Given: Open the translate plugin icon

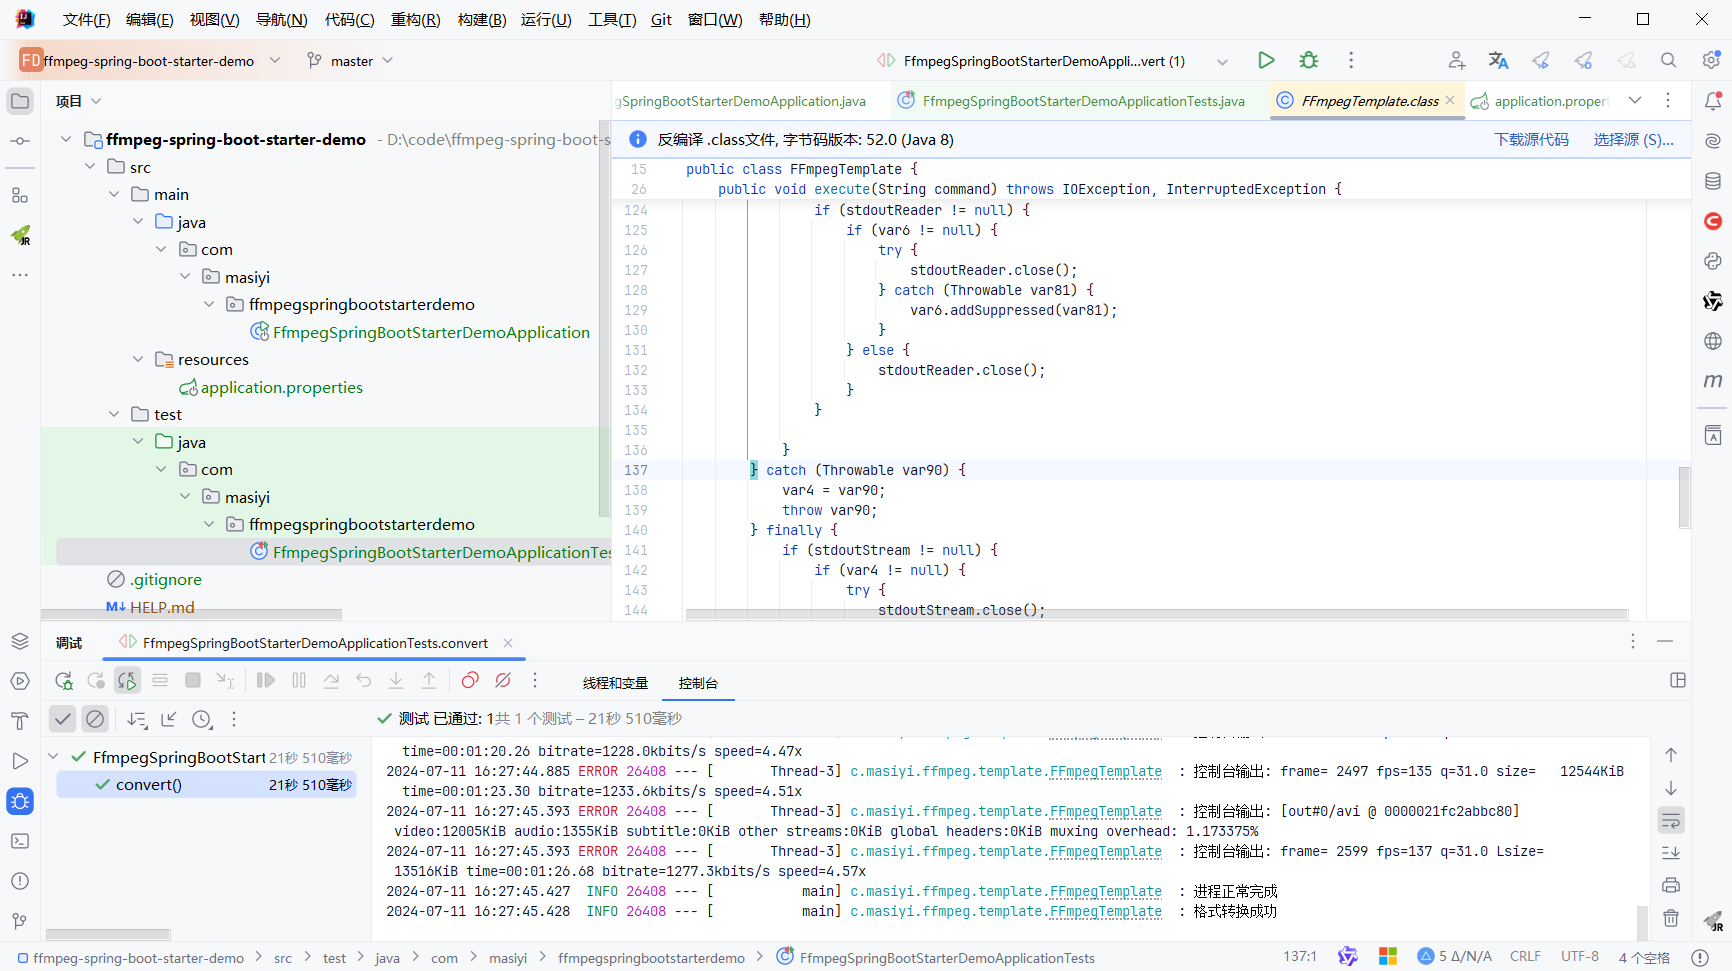Looking at the screenshot, I should coord(1498,60).
